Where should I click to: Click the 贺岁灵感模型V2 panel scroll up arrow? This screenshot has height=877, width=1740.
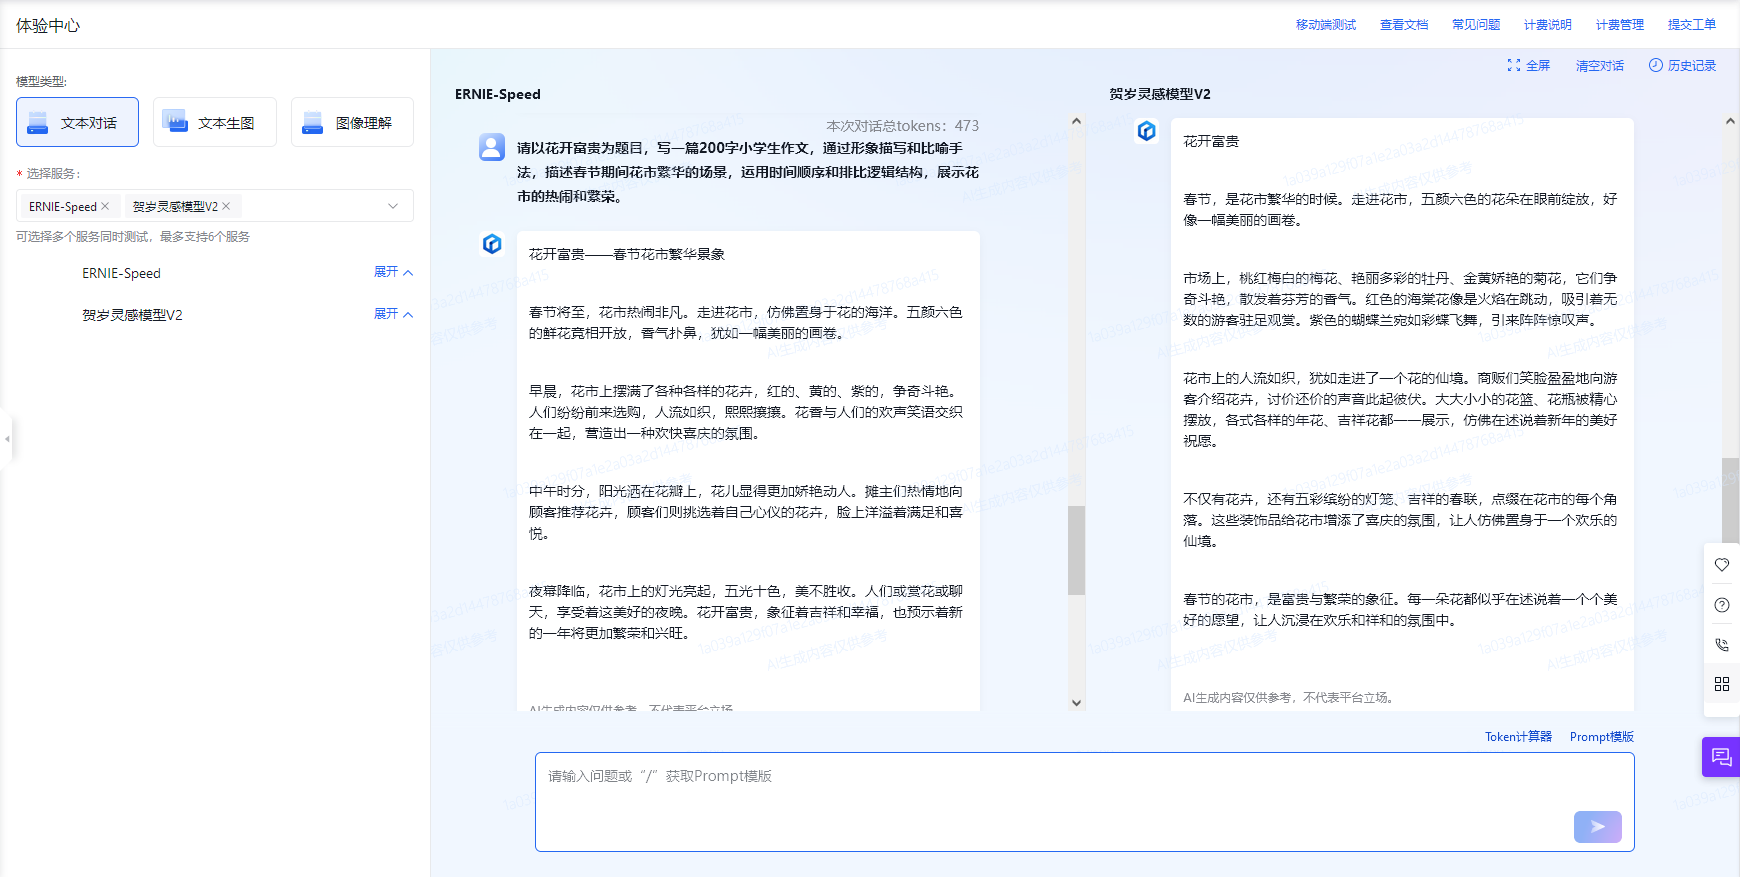coord(1730,121)
